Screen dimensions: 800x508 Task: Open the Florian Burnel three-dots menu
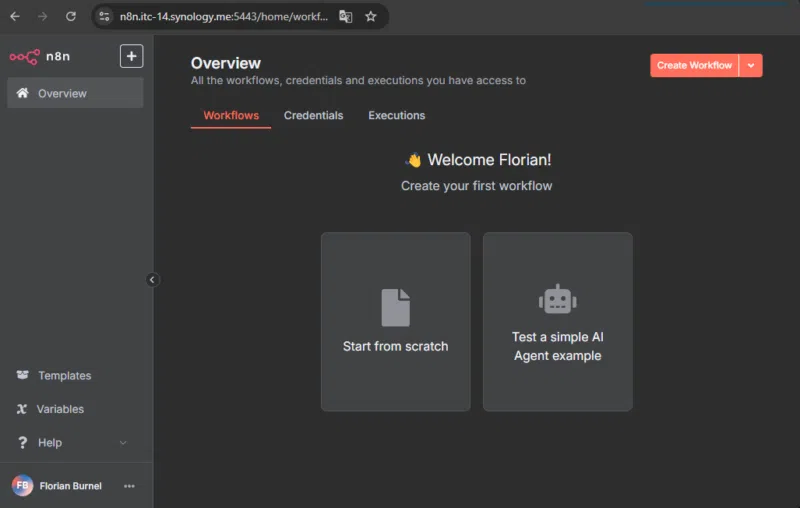[x=129, y=486]
